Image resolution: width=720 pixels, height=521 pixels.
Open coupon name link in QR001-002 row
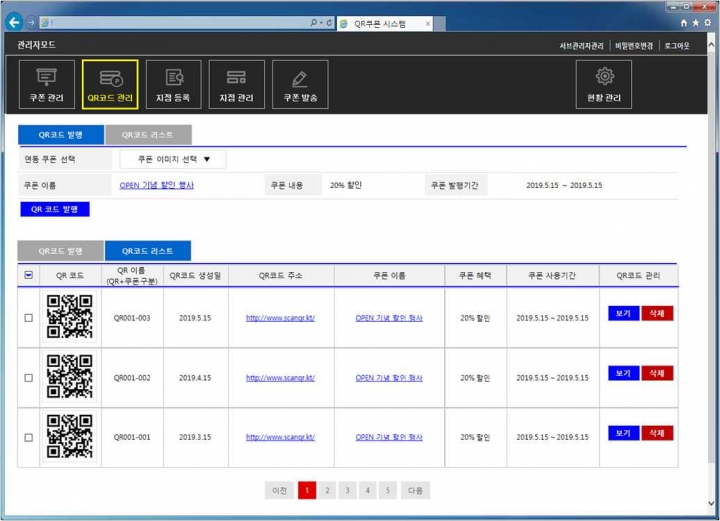[389, 378]
